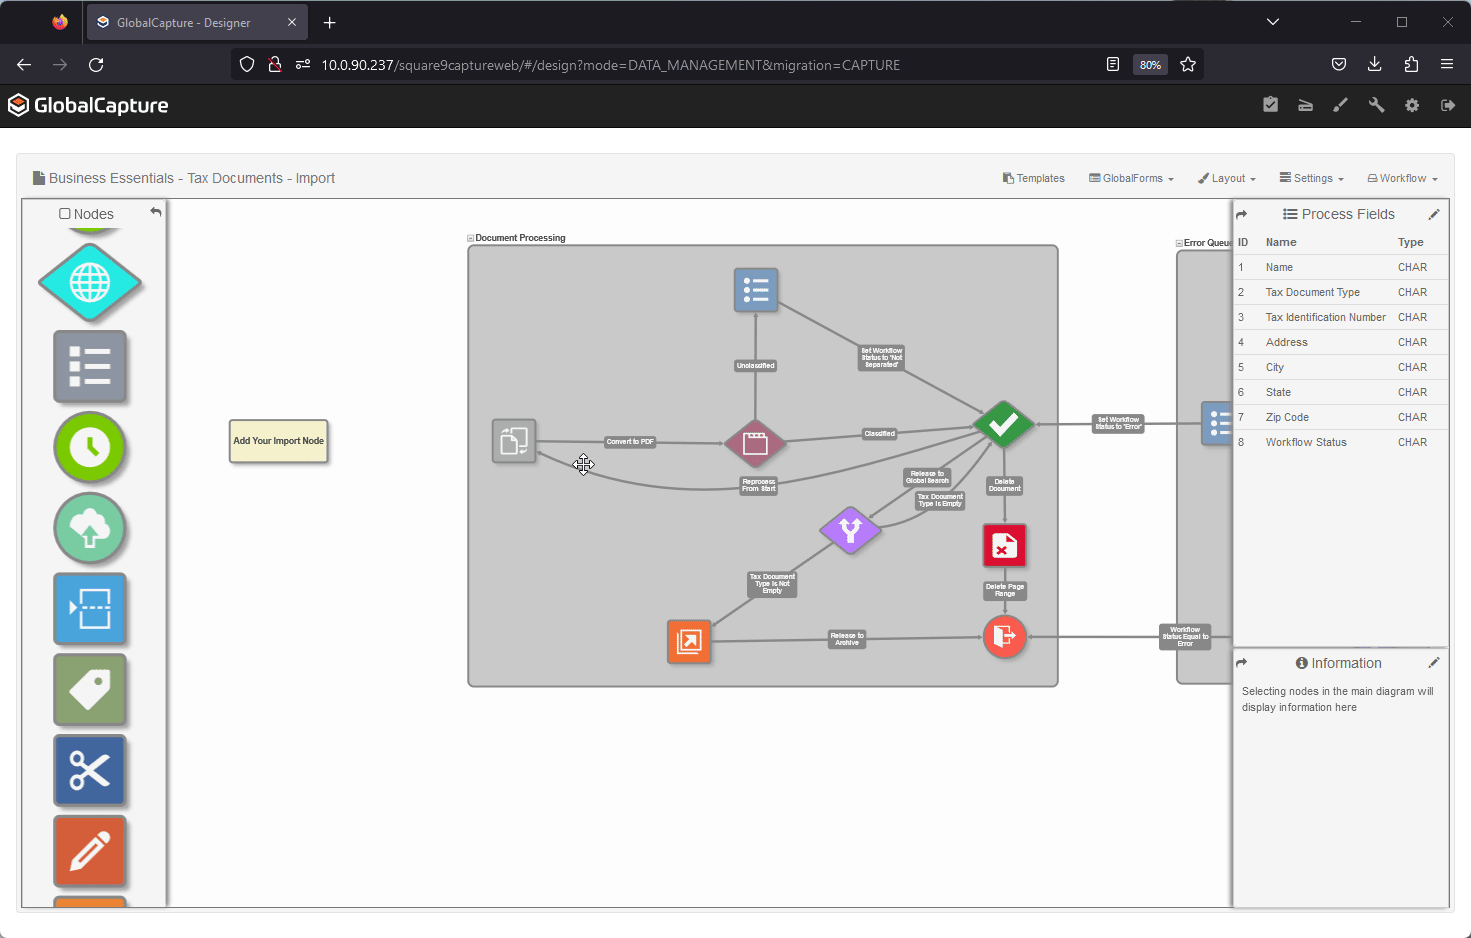Open the Settings dropdown menu

(1311, 178)
